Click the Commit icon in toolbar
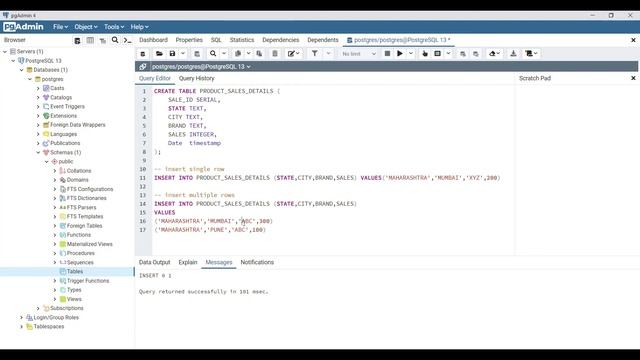The width and height of the screenshot is (640, 360). pos(463,53)
